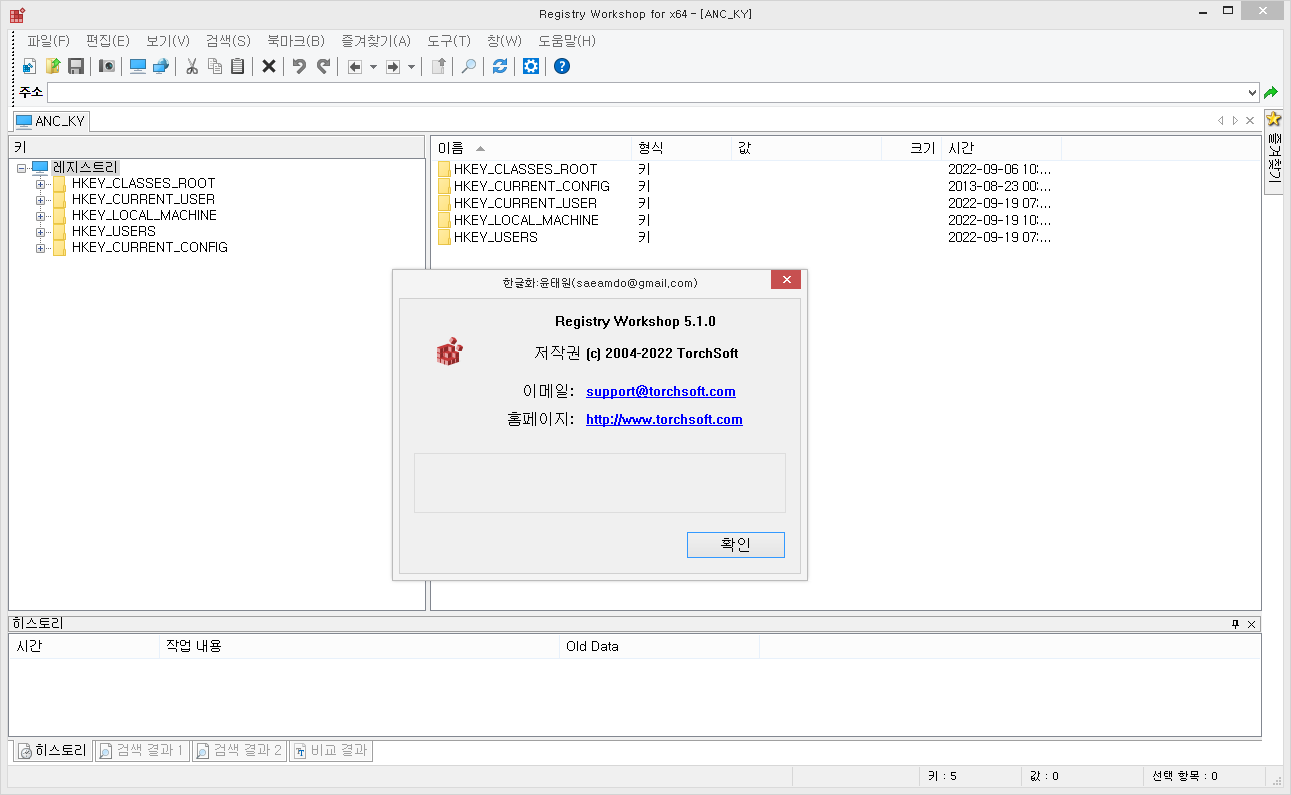Viewport: 1291px width, 795px height.
Task: Open the 보기(V) menu
Action: tap(168, 41)
